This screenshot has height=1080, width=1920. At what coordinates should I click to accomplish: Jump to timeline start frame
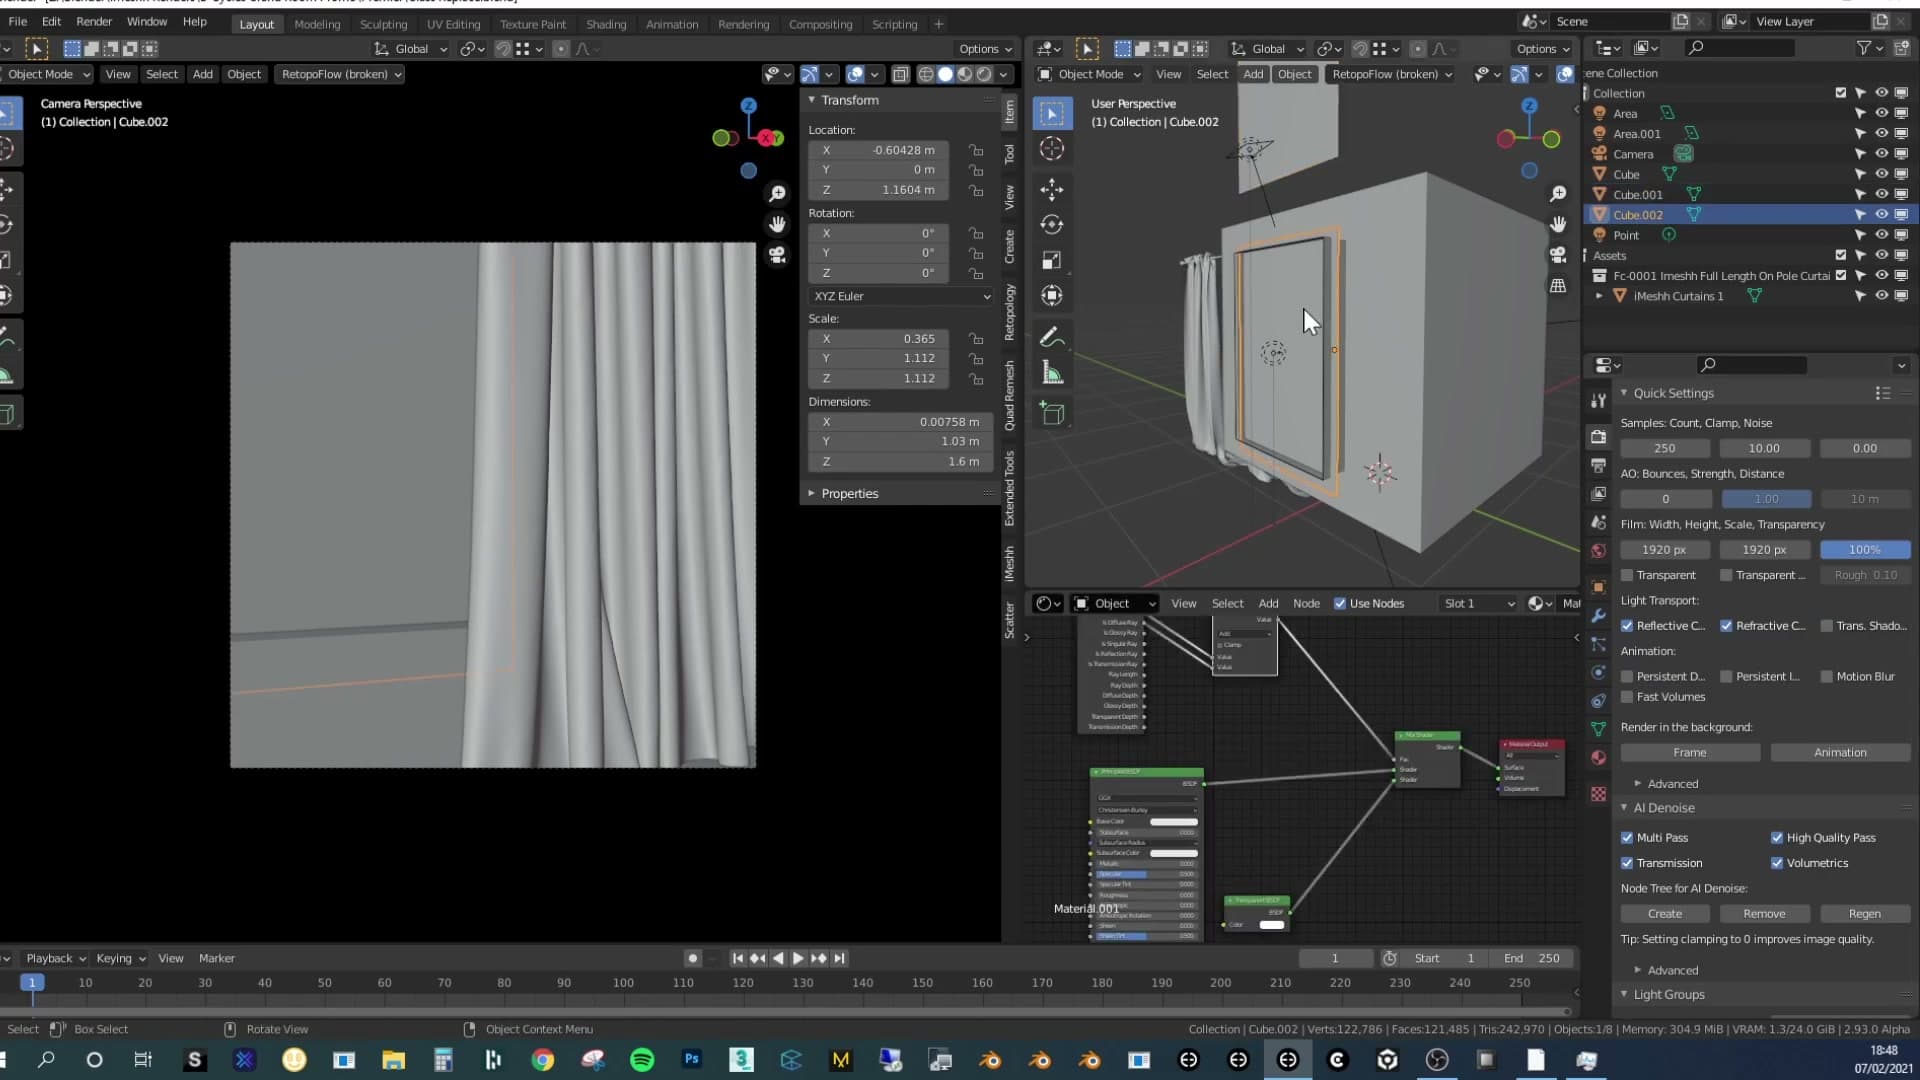tap(737, 958)
